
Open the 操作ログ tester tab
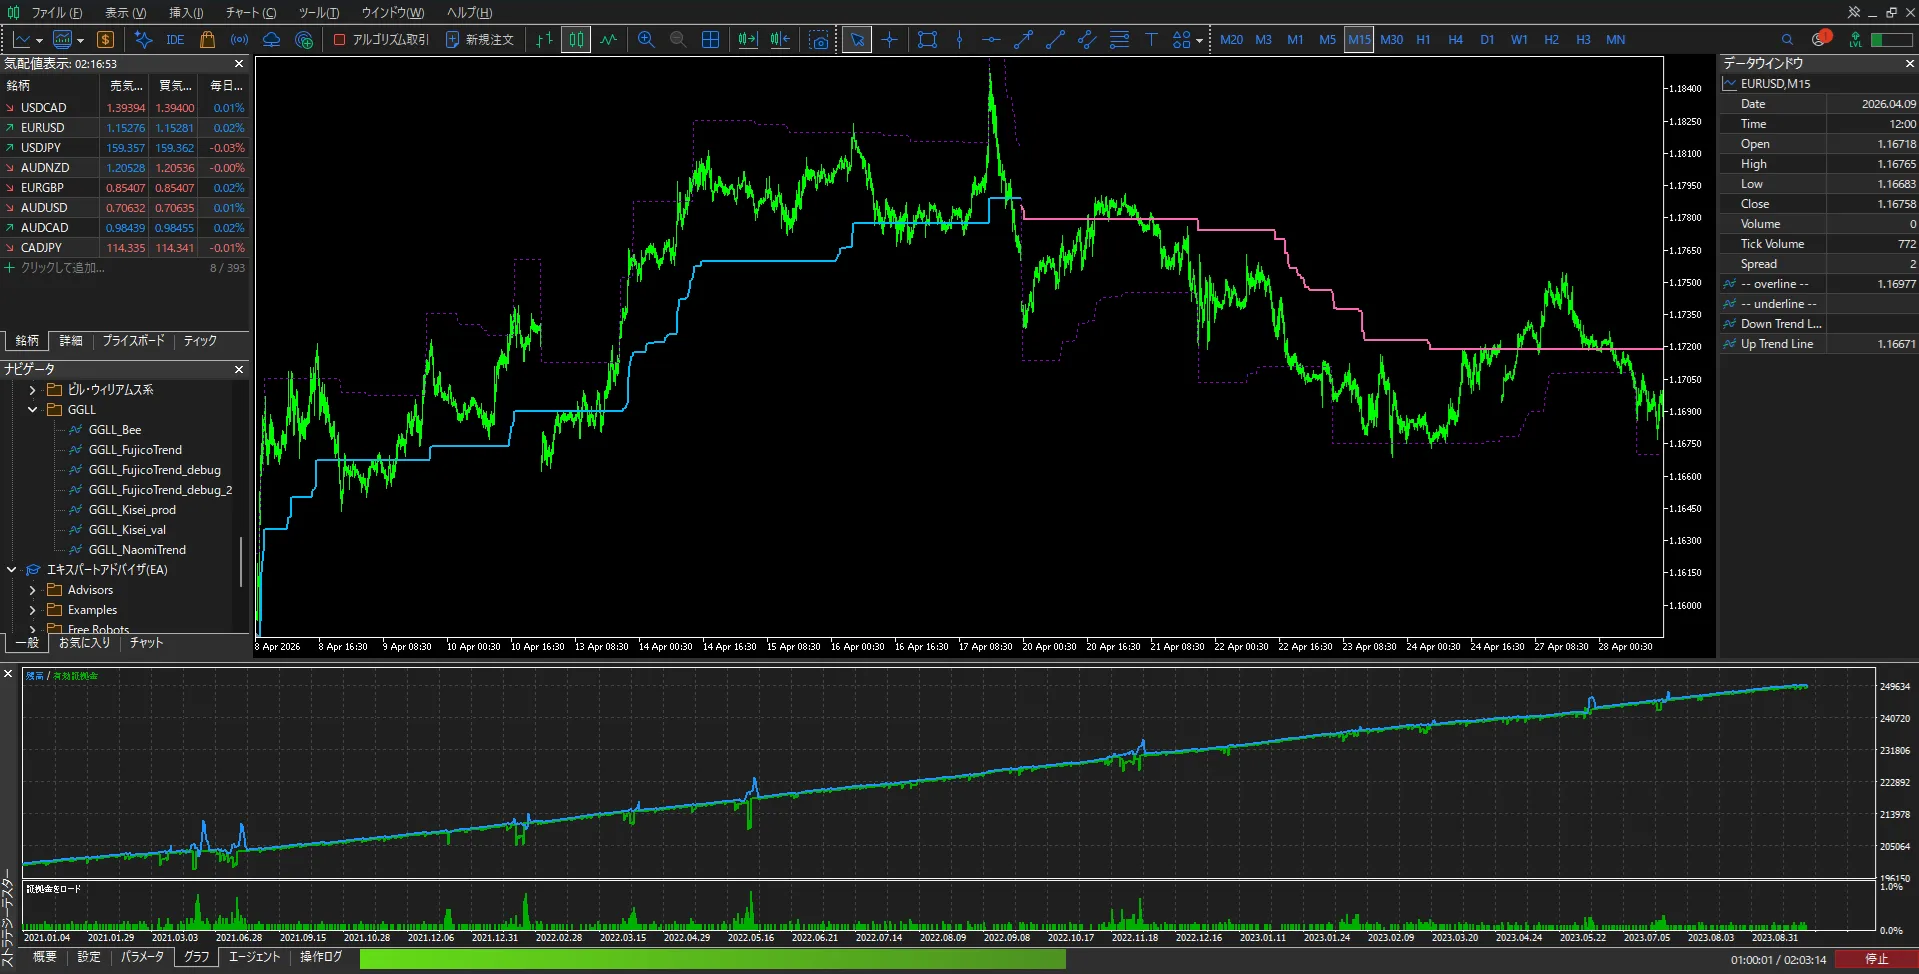(321, 957)
